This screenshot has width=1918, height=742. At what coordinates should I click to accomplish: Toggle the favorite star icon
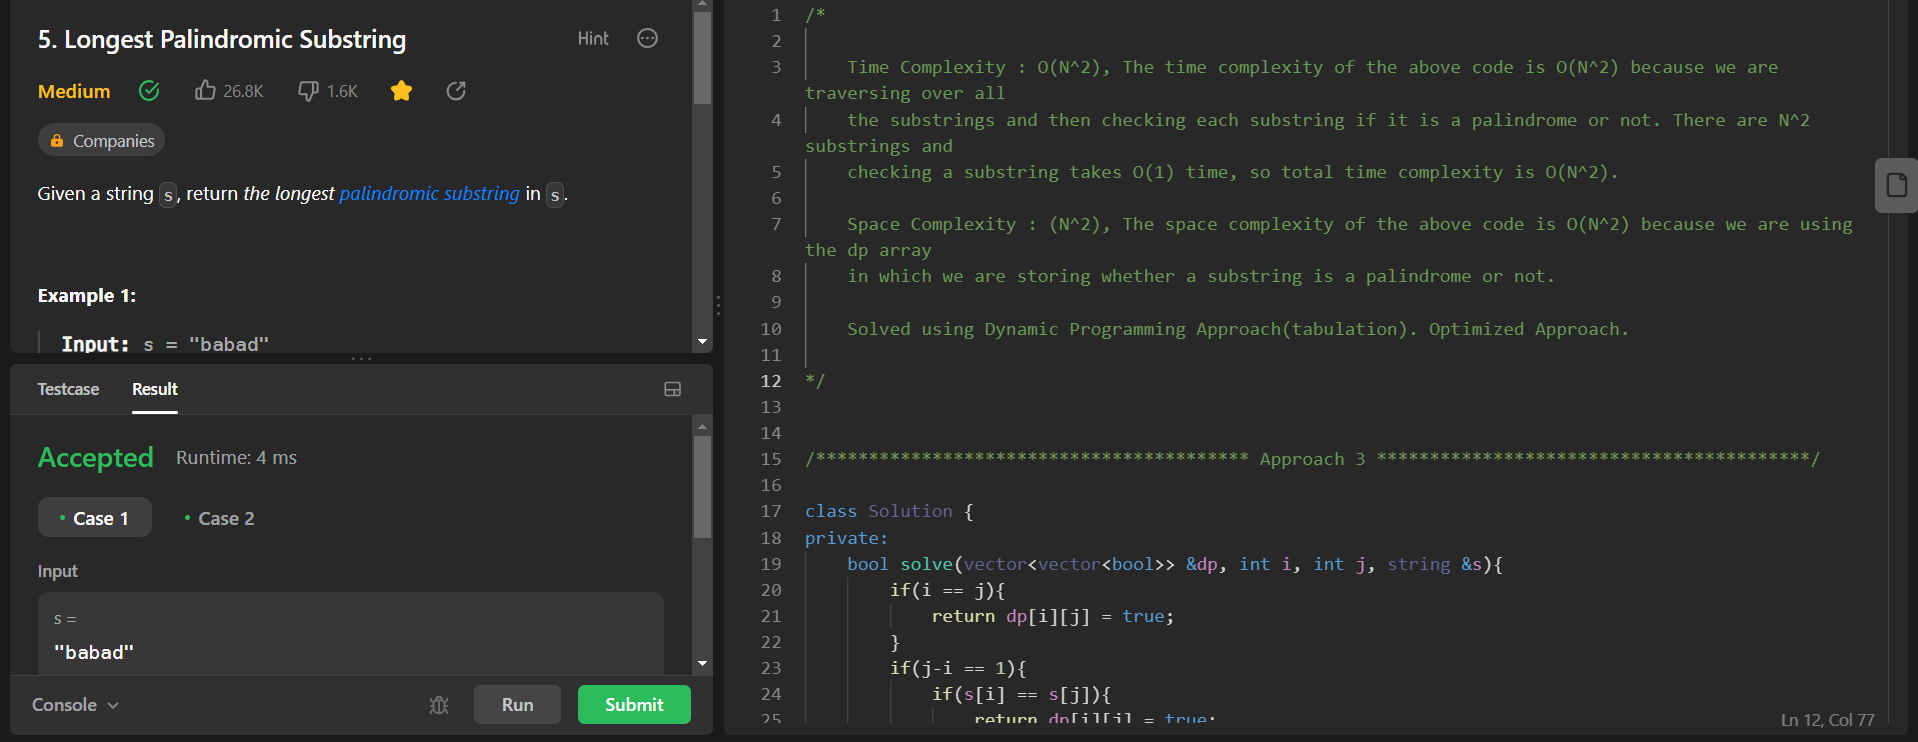tap(401, 91)
